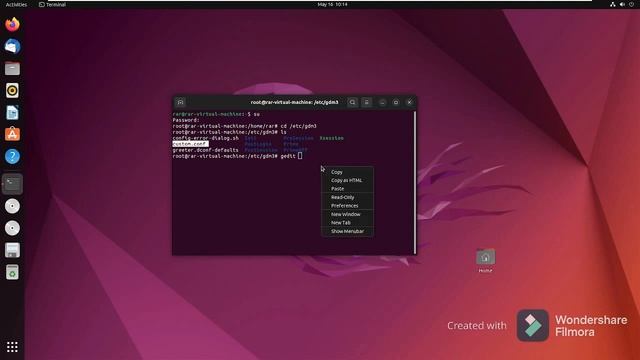640x360 pixels.
Task: Click the Xsession entry in ls output
Action: 331,138
